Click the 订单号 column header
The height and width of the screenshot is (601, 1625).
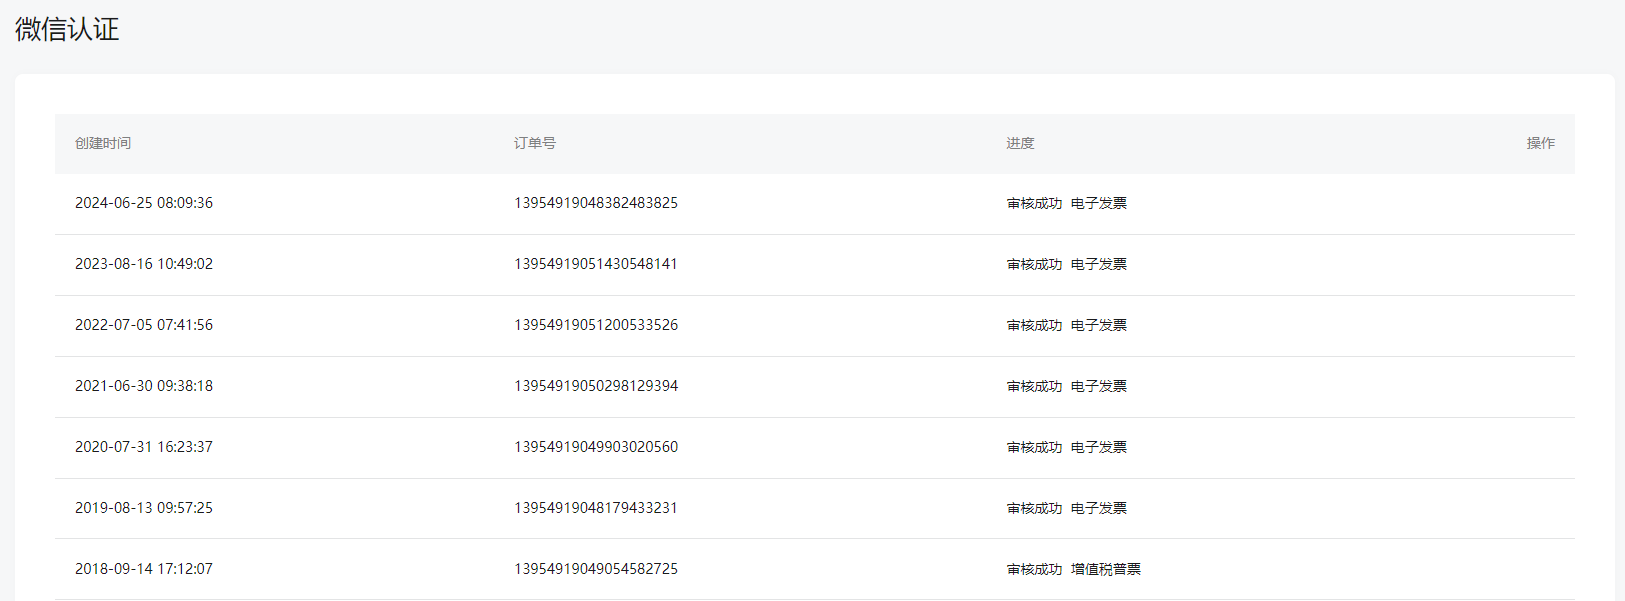pyautogui.click(x=535, y=143)
